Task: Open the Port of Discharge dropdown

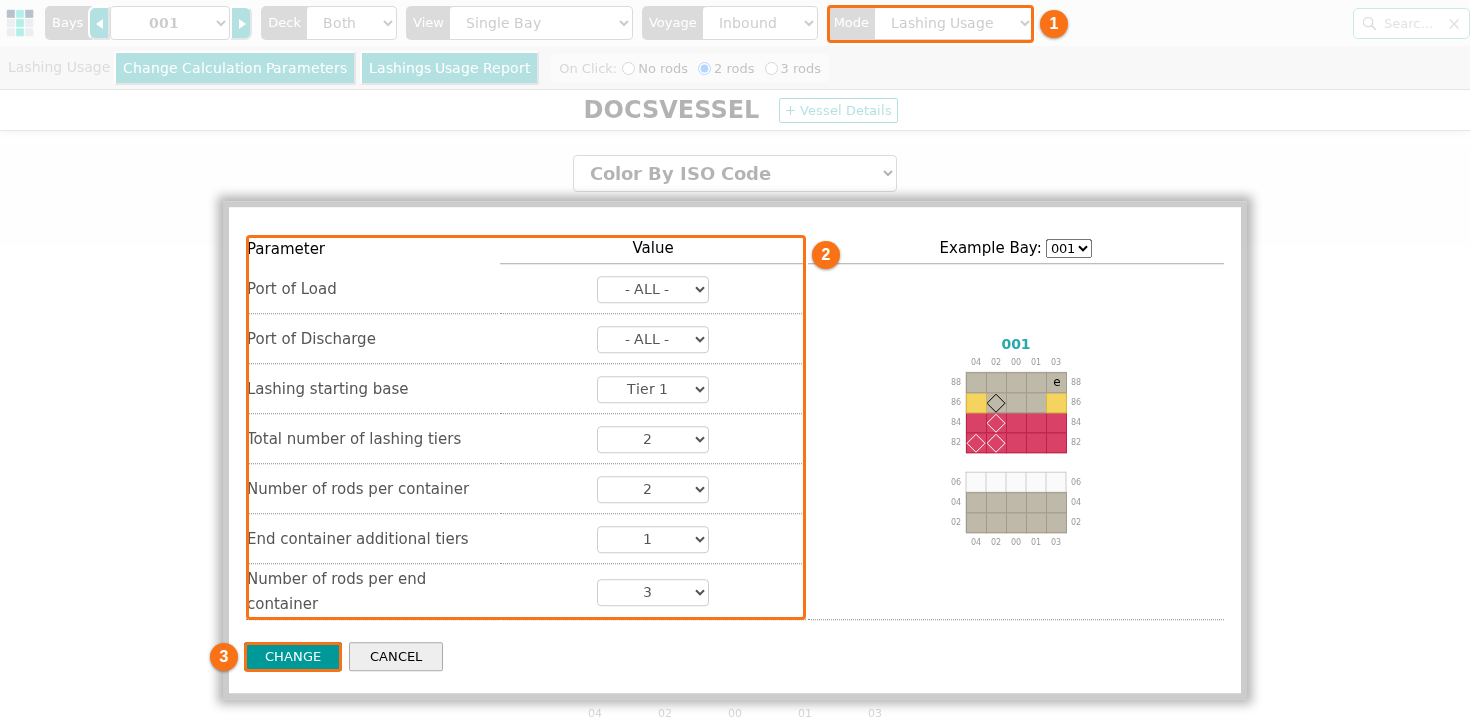Action: pyautogui.click(x=653, y=339)
